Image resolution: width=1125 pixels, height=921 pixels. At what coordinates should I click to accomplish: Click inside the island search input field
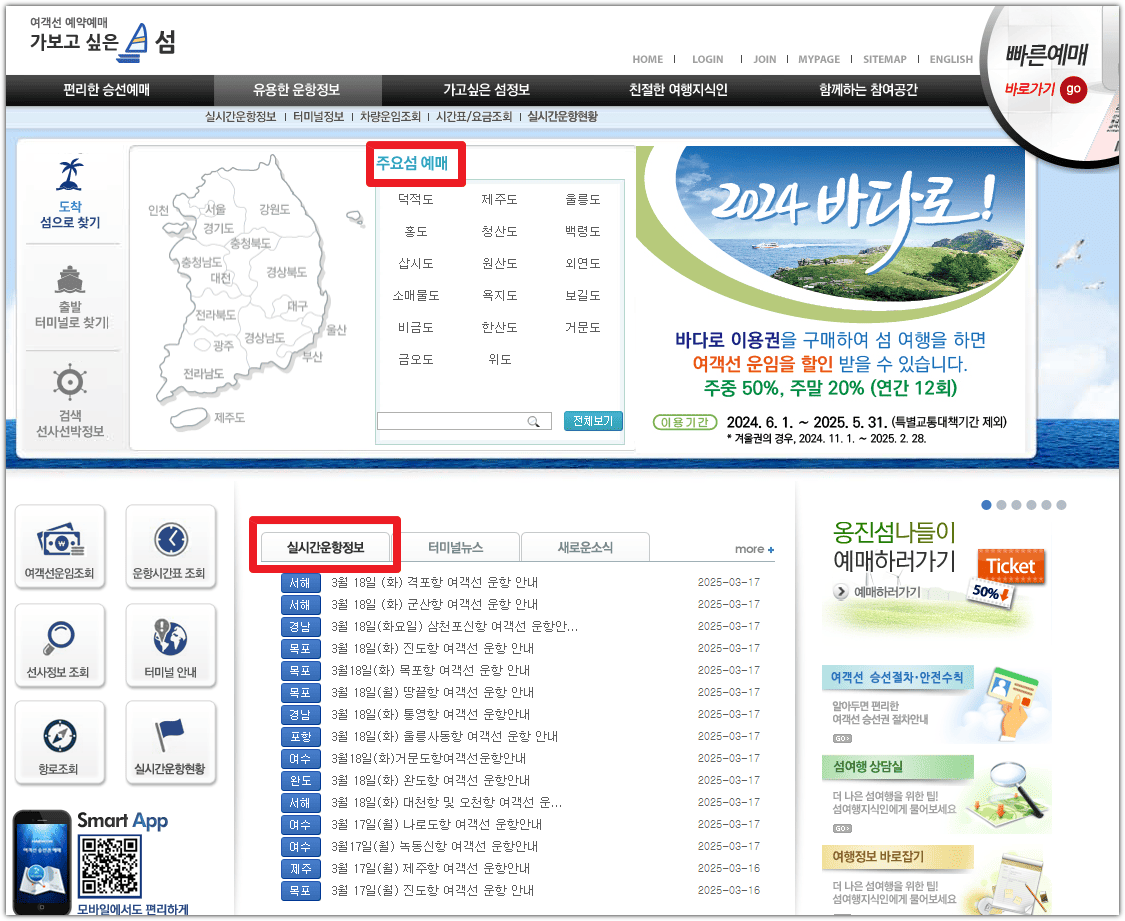tap(455, 420)
